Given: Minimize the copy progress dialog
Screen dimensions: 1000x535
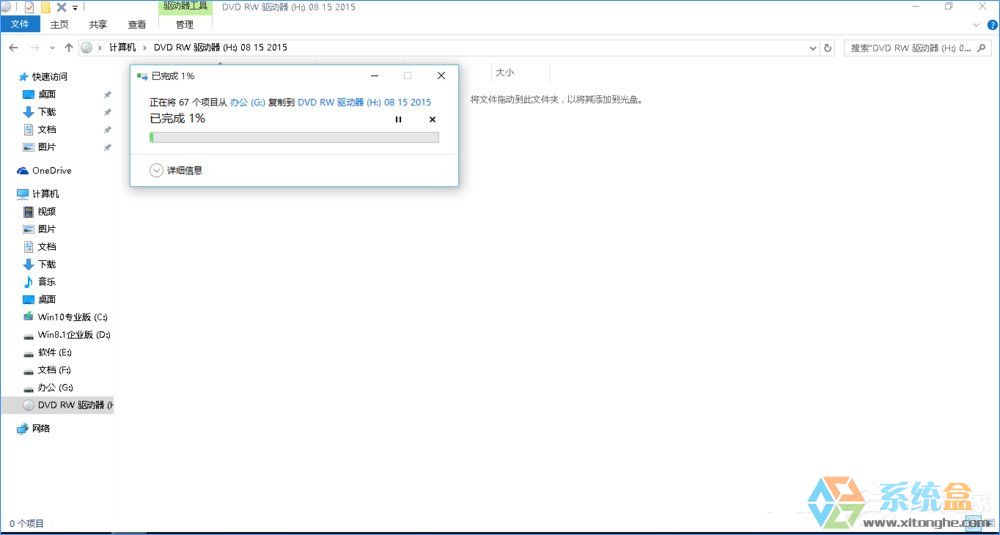Looking at the screenshot, I should (x=375, y=76).
